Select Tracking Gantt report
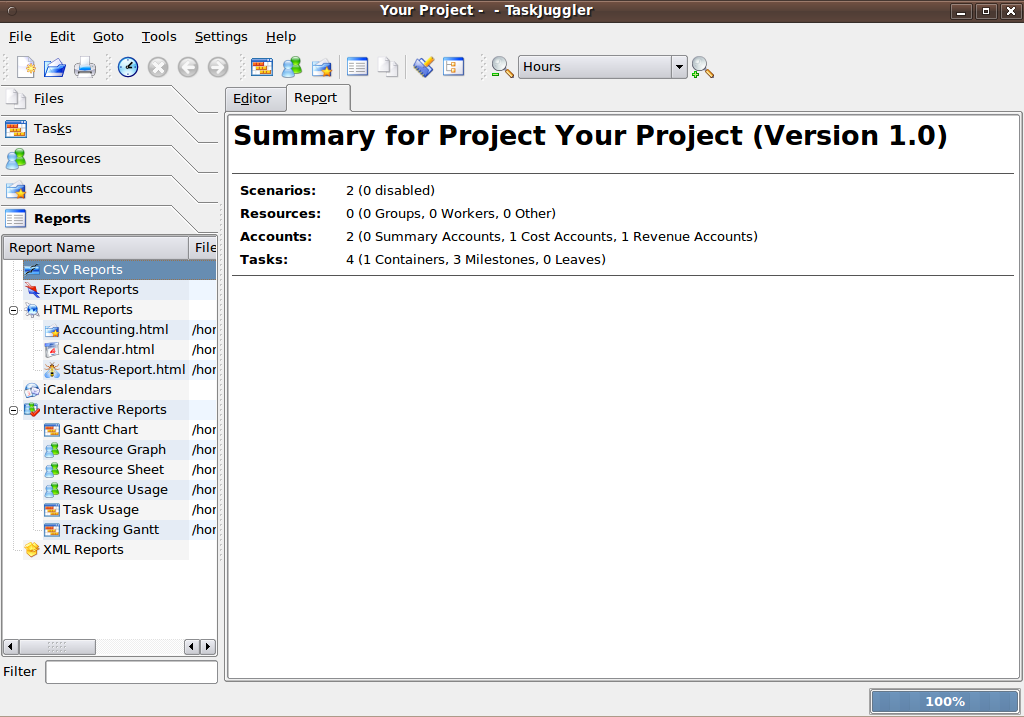This screenshot has width=1024, height=717. (110, 530)
